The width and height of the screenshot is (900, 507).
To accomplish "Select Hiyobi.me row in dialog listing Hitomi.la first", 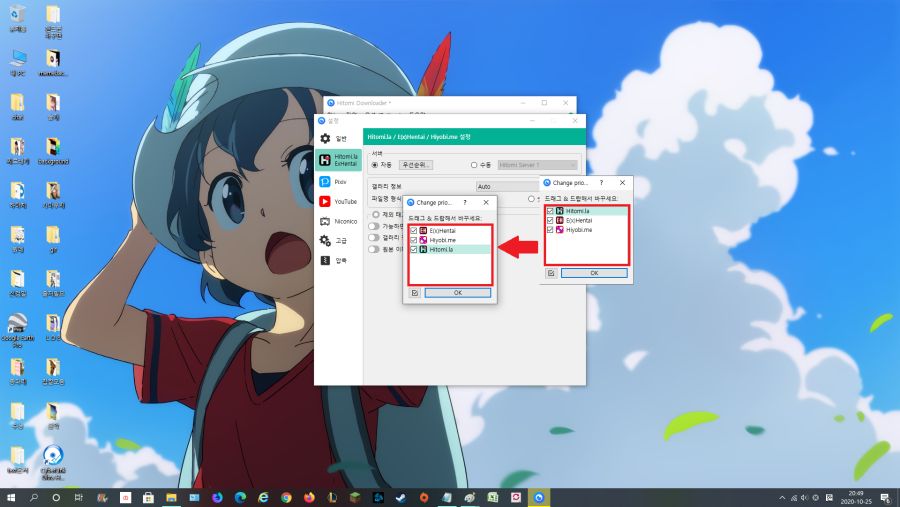I will (x=587, y=230).
